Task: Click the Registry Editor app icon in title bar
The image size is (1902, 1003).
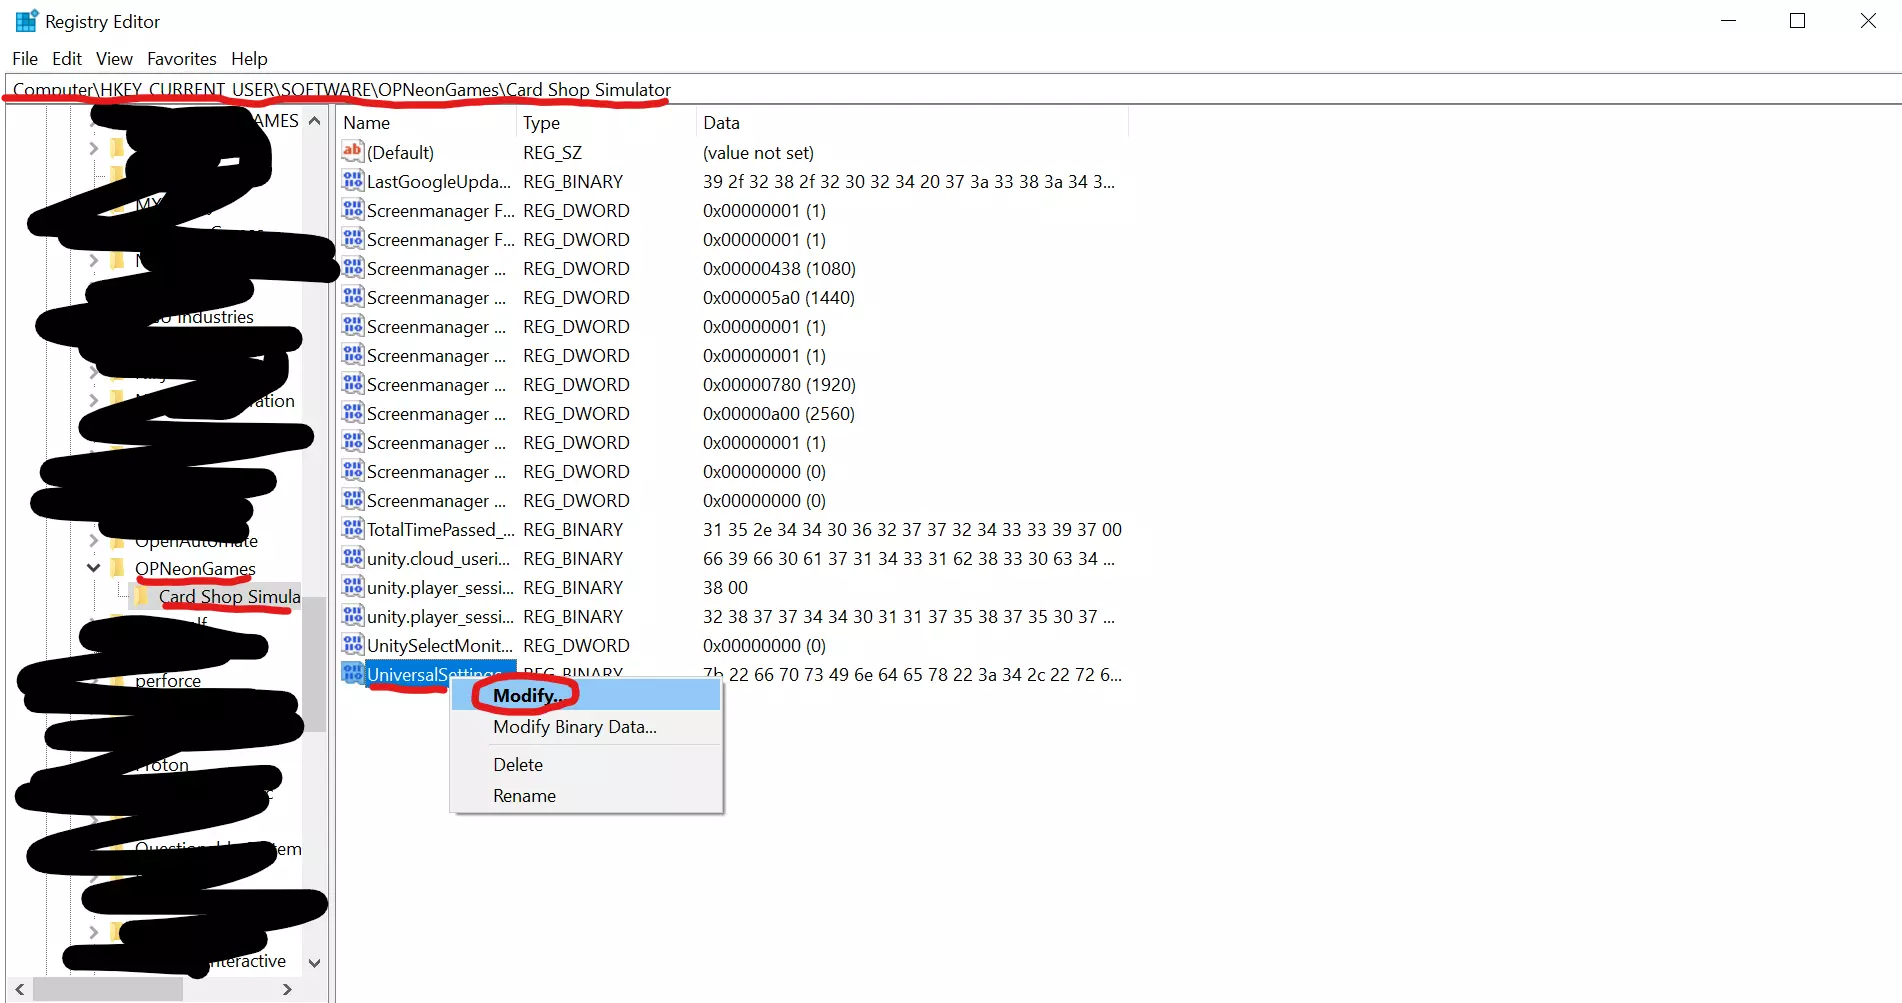Action: pos(26,21)
